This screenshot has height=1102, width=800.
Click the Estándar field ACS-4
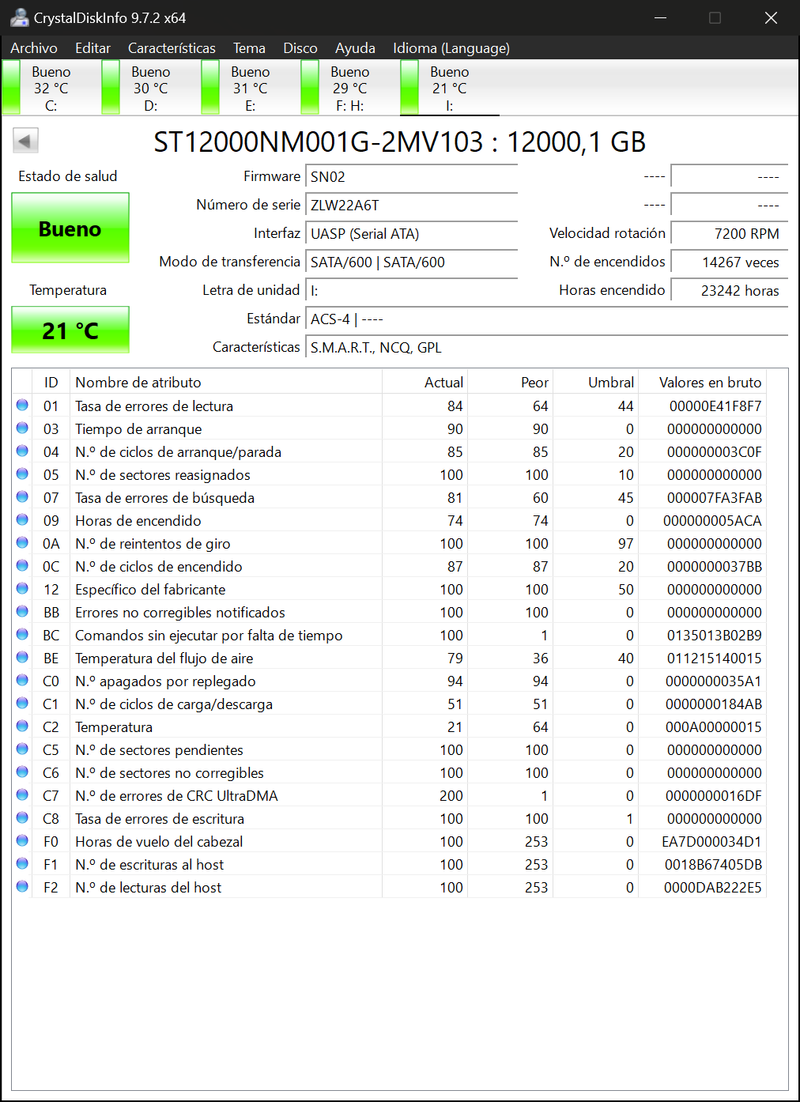(x=546, y=319)
